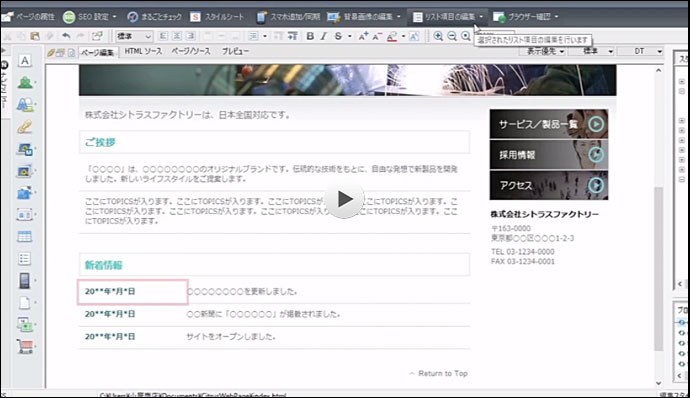Click the green picture insert sidebar icon
690x398 pixels.
[25, 82]
